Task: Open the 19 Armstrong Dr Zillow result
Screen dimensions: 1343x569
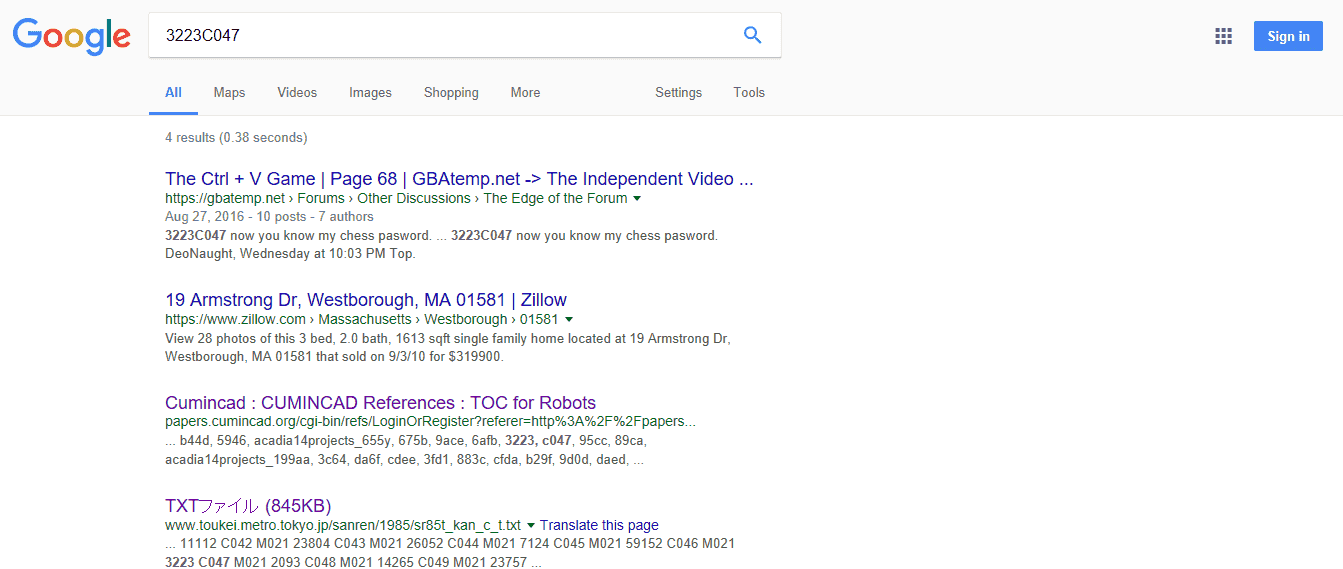Action: tap(366, 300)
